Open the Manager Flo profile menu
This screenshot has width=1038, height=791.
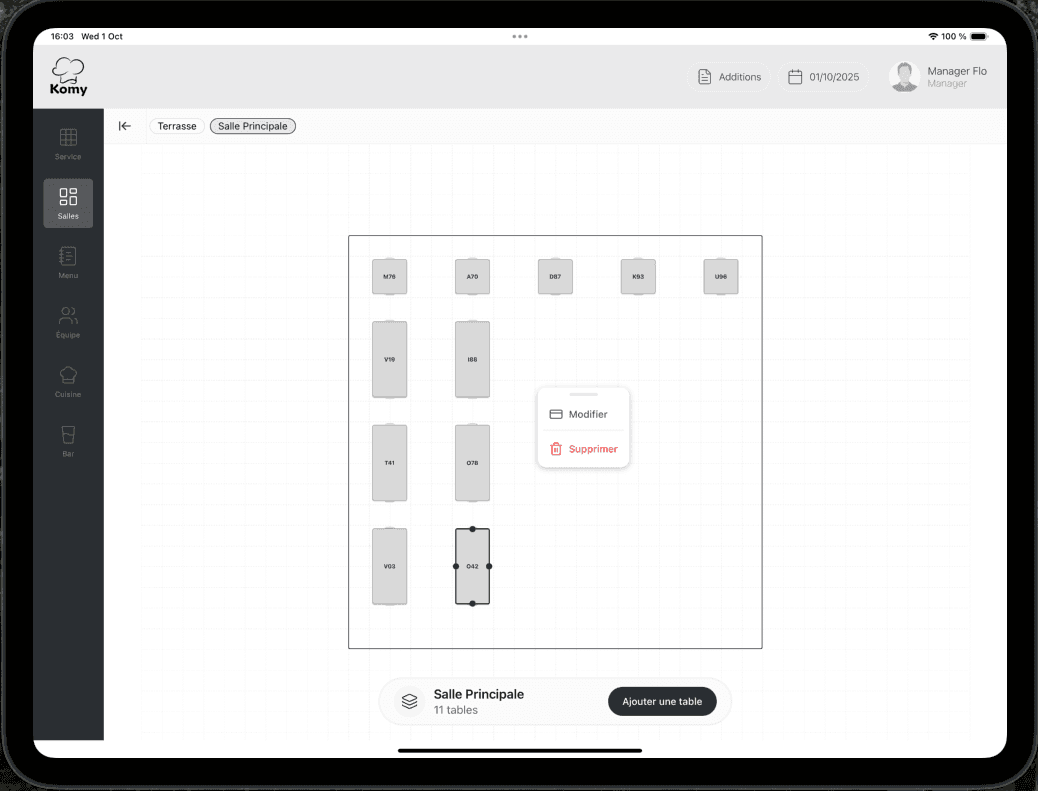(x=938, y=77)
